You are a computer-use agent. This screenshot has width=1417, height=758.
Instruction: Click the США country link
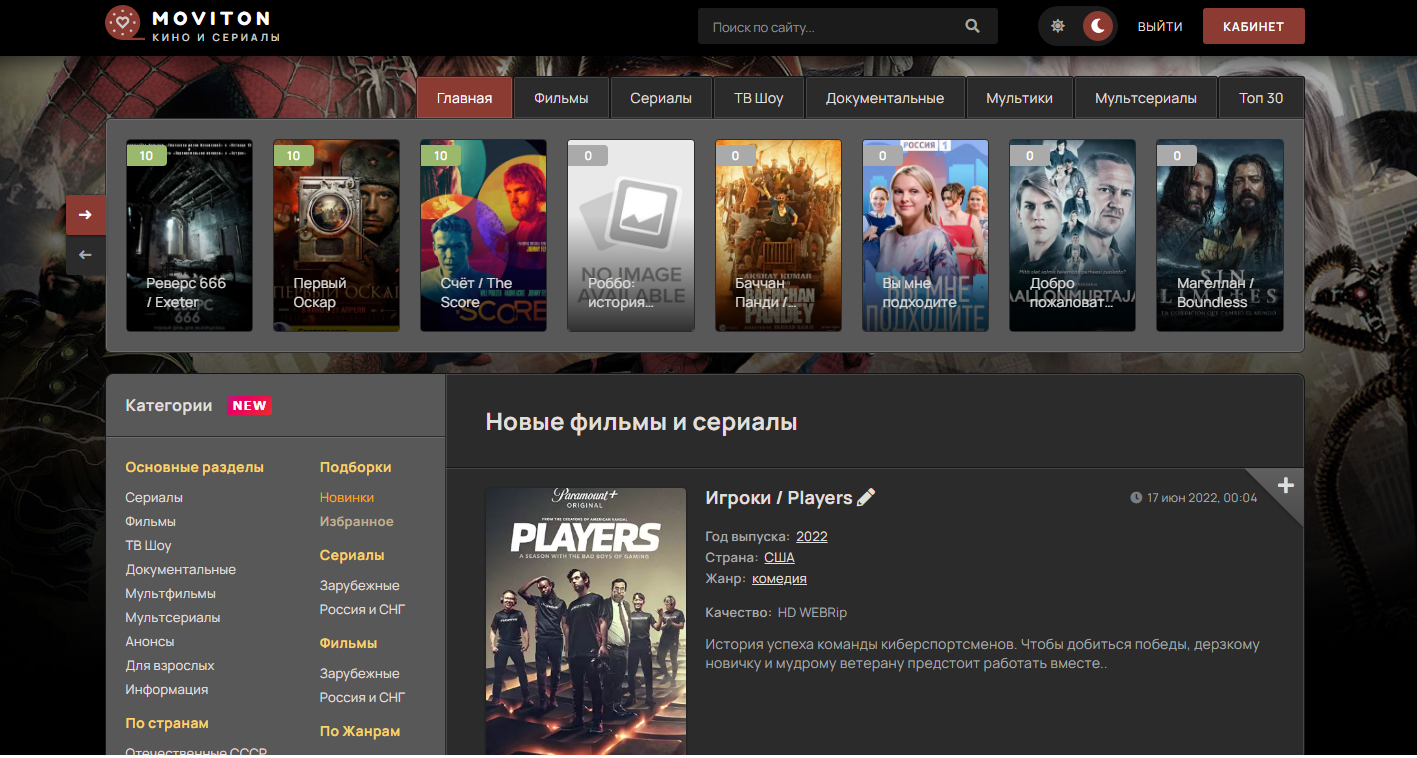coord(780,558)
